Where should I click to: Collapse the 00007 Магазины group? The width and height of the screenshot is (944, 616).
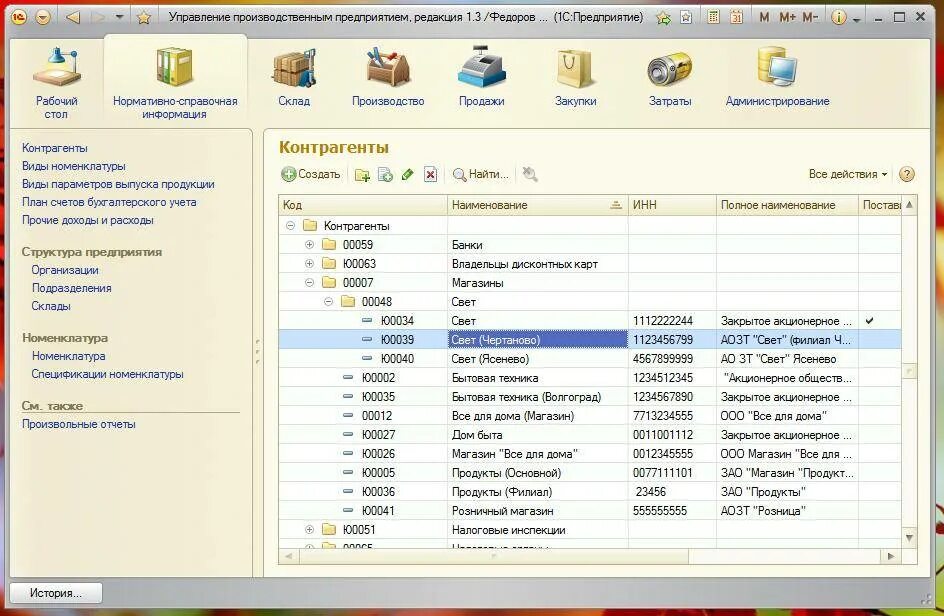[x=309, y=282]
